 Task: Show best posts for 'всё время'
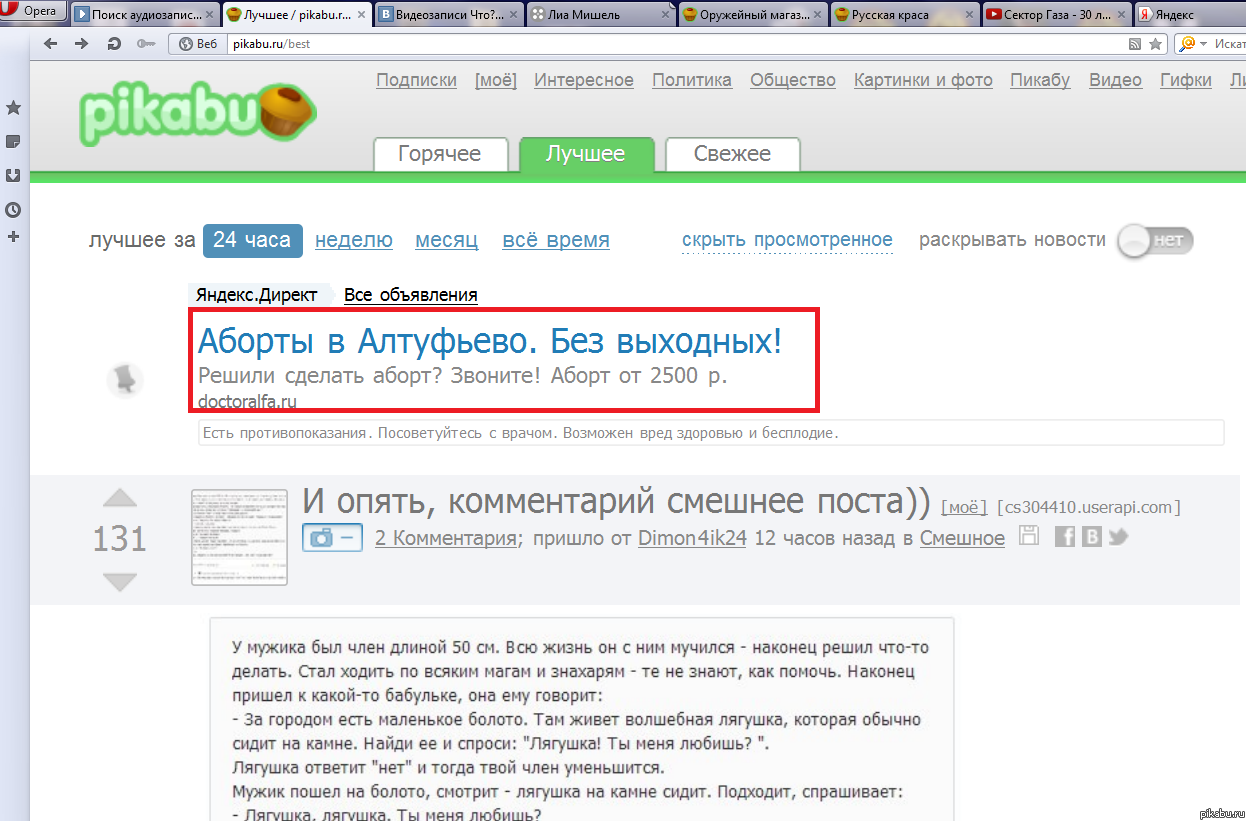(x=556, y=240)
